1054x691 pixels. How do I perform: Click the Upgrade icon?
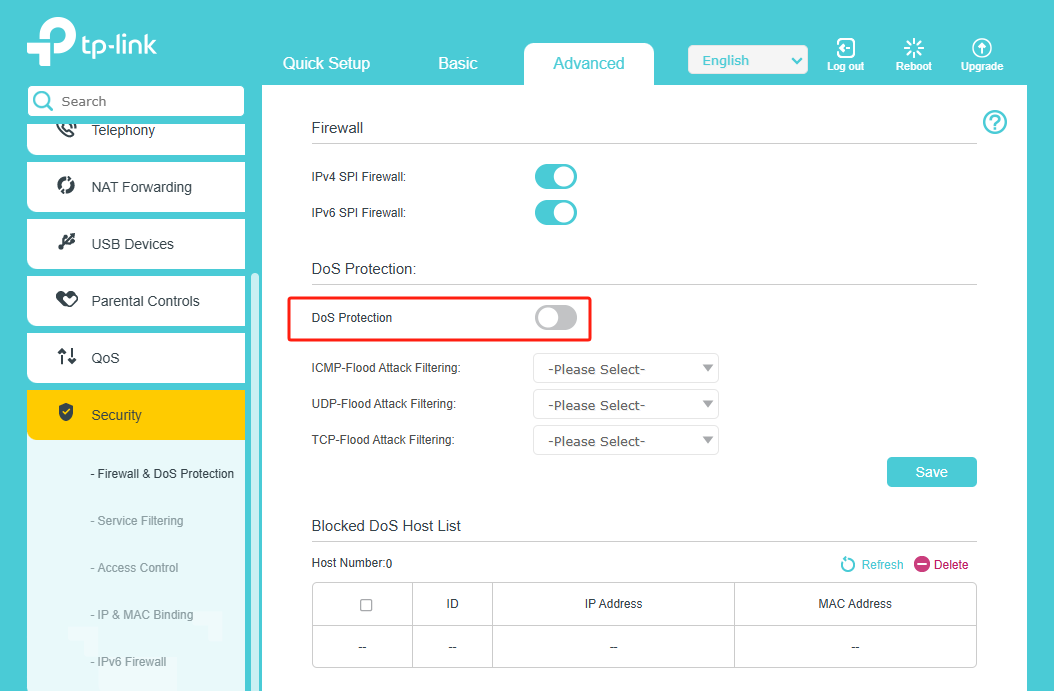coord(981,49)
